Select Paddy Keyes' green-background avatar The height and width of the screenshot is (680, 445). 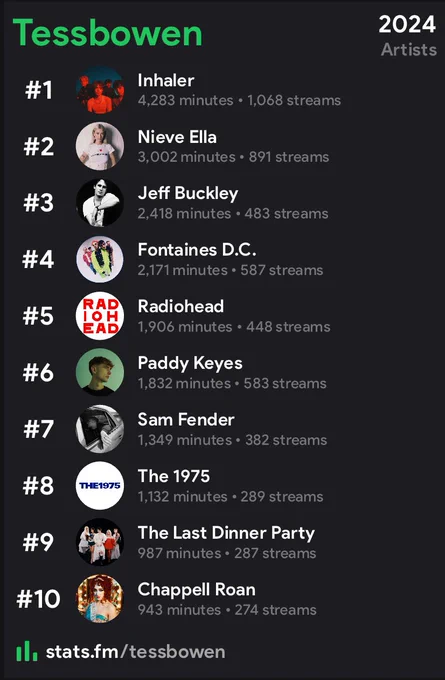coord(100,372)
